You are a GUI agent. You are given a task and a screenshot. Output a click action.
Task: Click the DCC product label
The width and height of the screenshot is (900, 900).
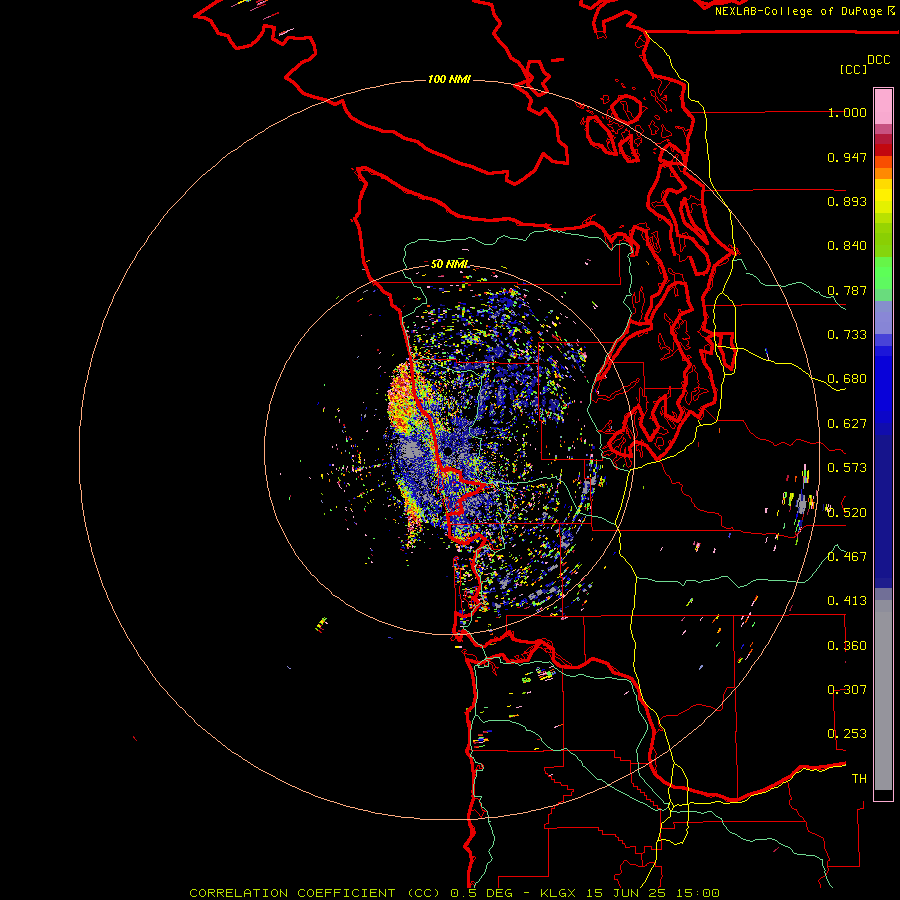(x=878, y=60)
